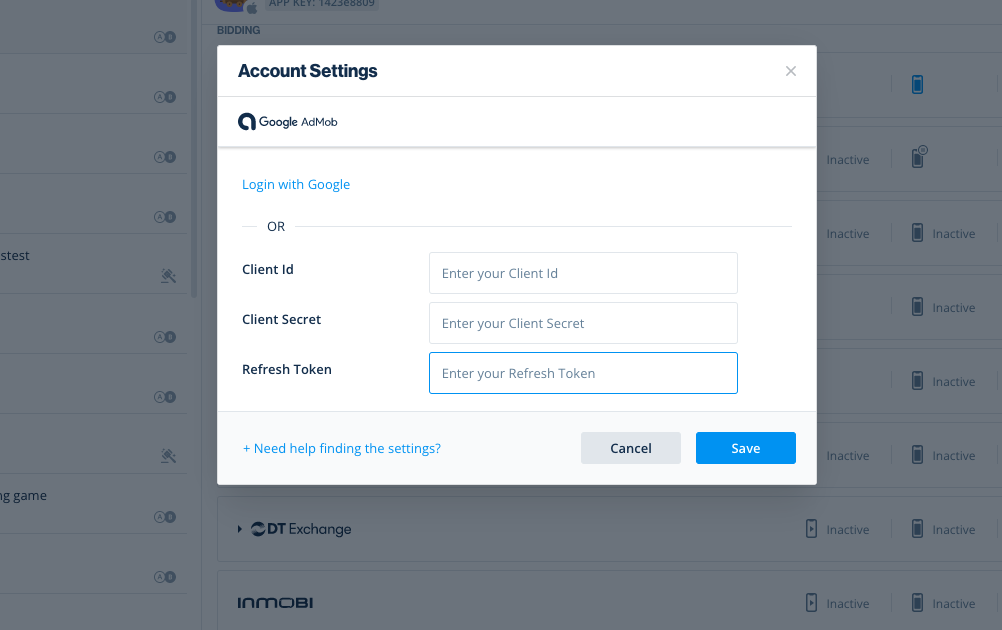This screenshot has height=630, width=1002.
Task: Click DT Exchange rewarded video phone icon
Action: (x=811, y=529)
